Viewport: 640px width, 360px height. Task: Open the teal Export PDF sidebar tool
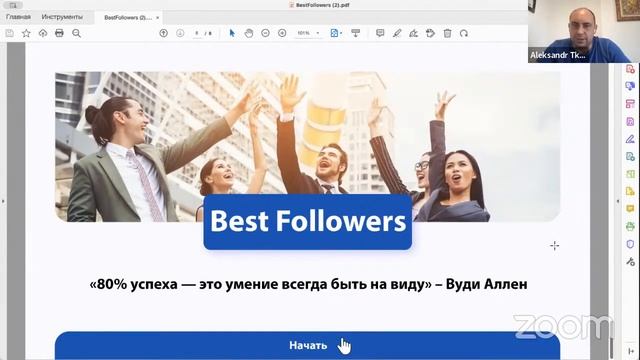630,157
